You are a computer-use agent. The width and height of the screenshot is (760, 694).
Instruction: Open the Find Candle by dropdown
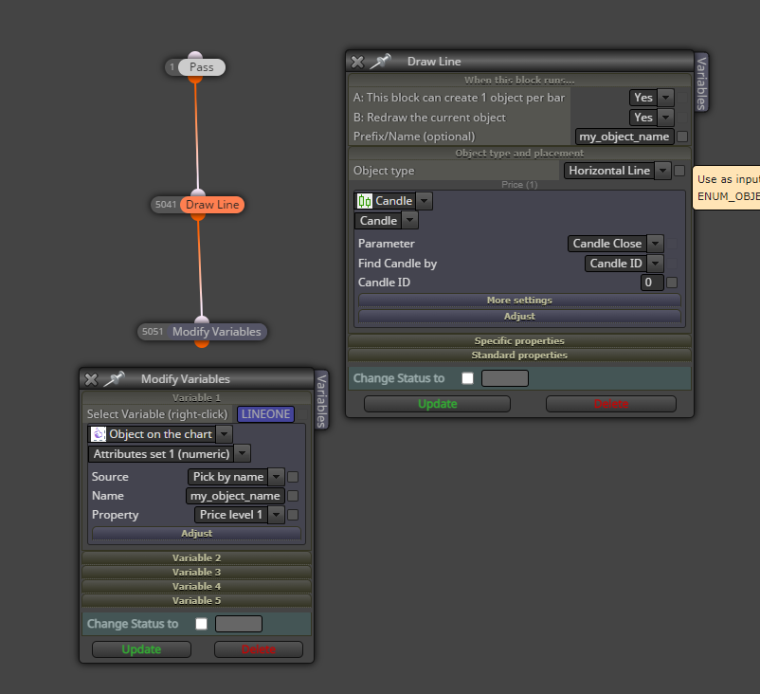[x=655, y=263]
